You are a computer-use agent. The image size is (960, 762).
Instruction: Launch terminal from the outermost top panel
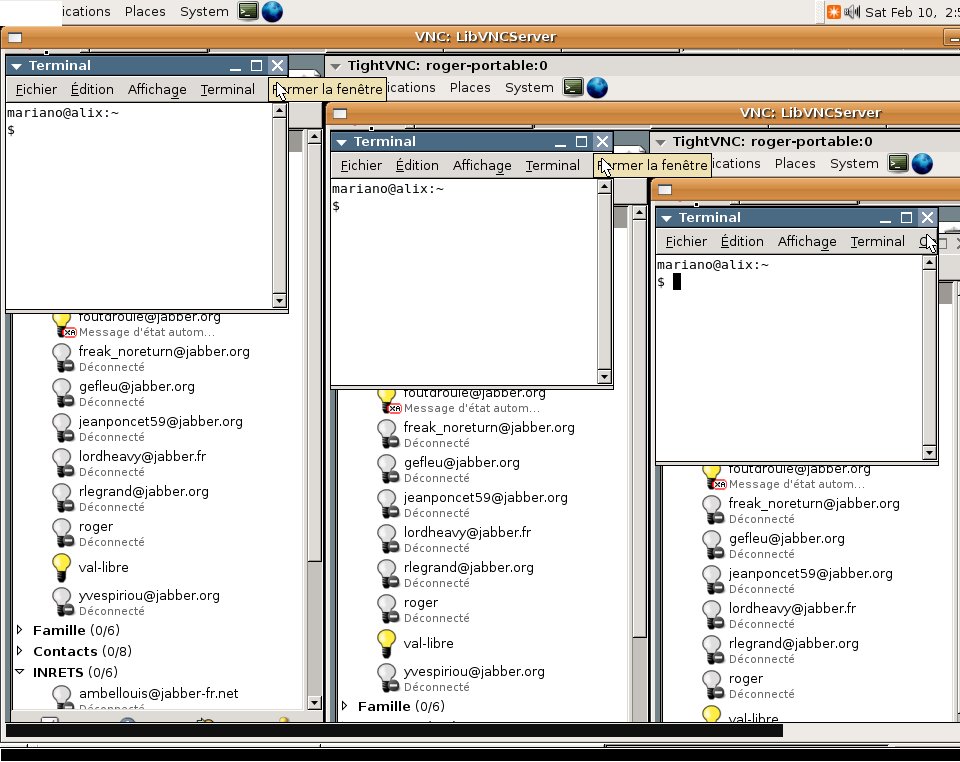coord(248,12)
